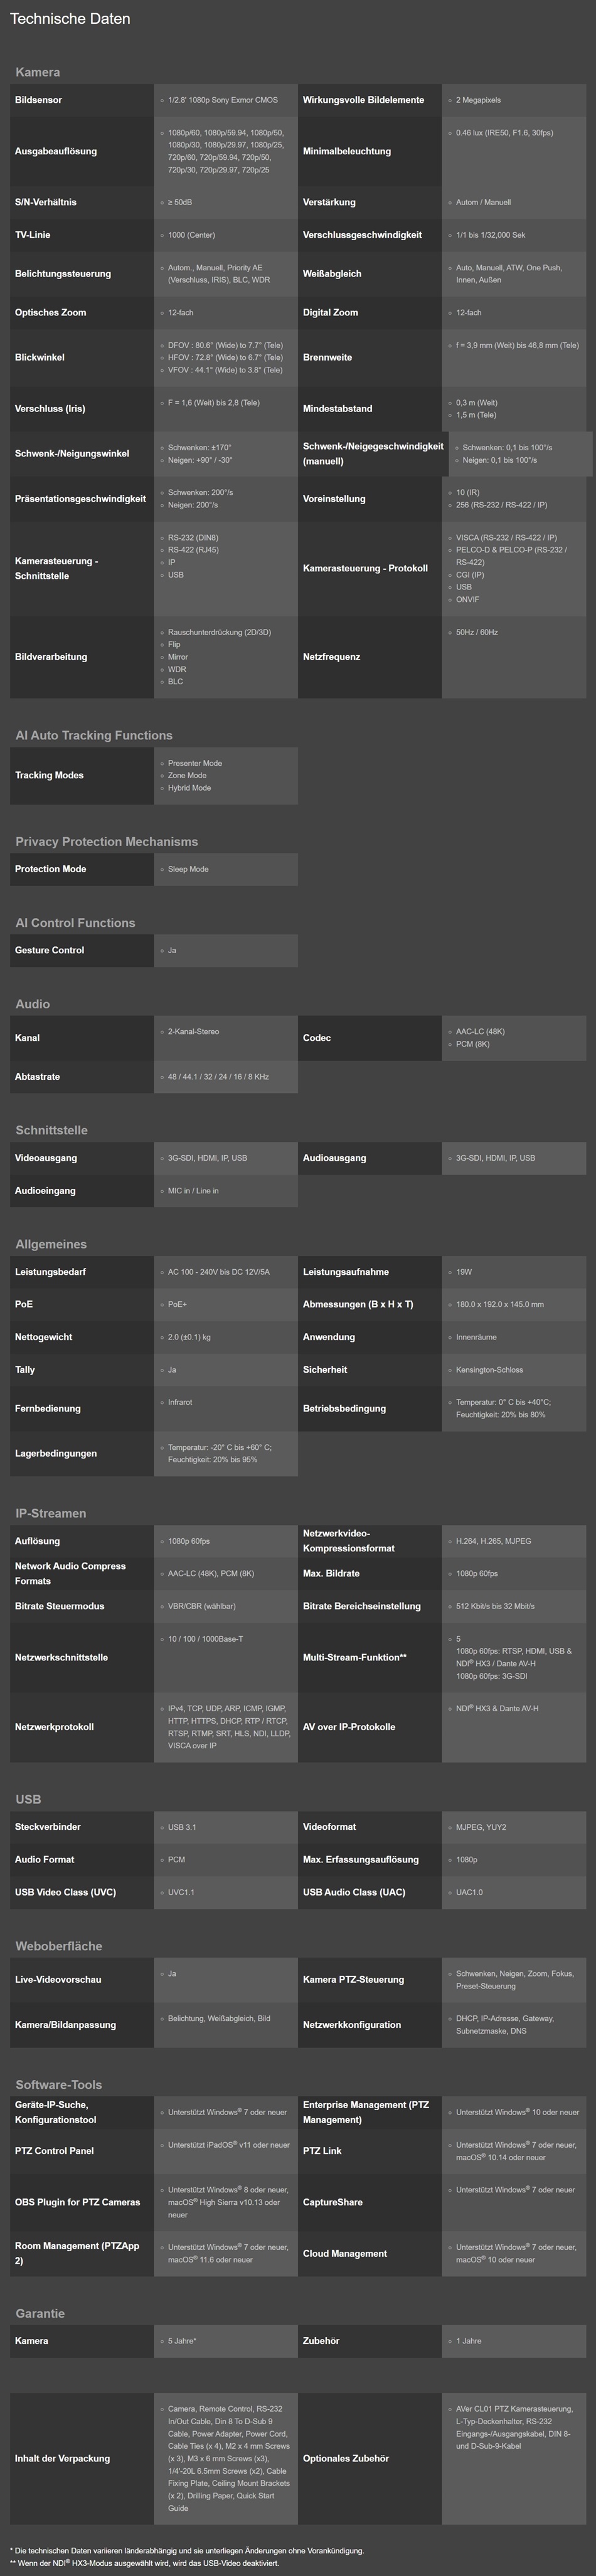
Task: Click the 'Presenter Mode' list entry
Action: coord(195,763)
